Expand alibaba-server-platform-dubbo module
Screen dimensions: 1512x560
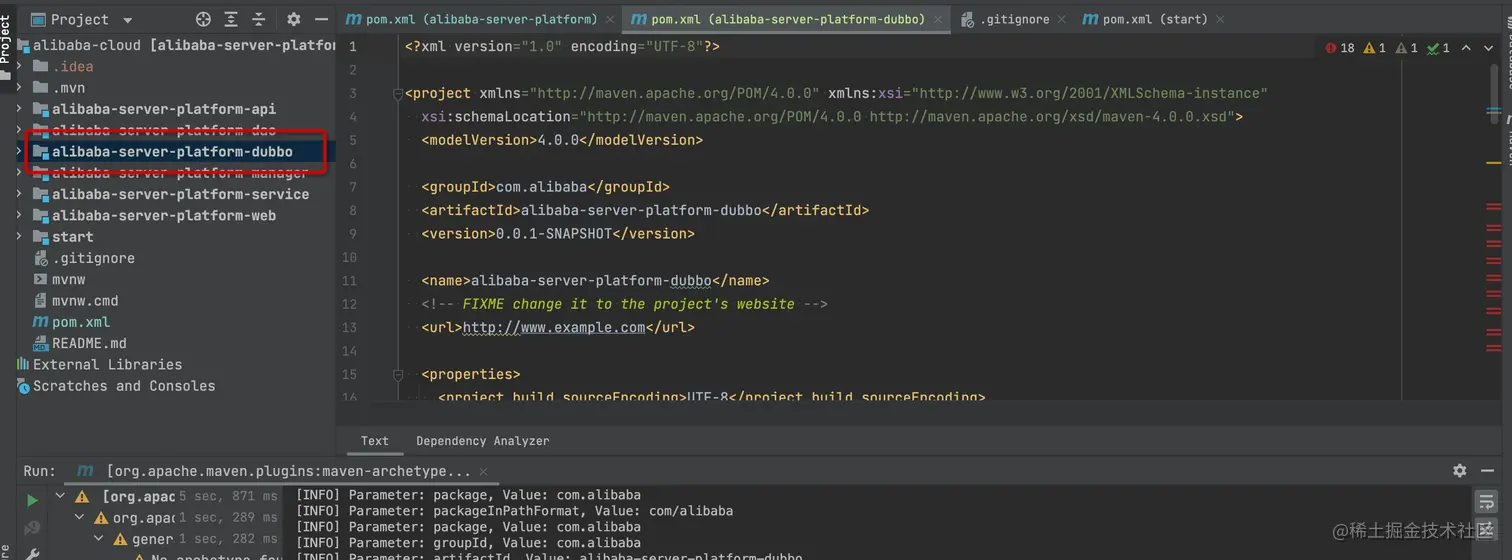(19, 152)
